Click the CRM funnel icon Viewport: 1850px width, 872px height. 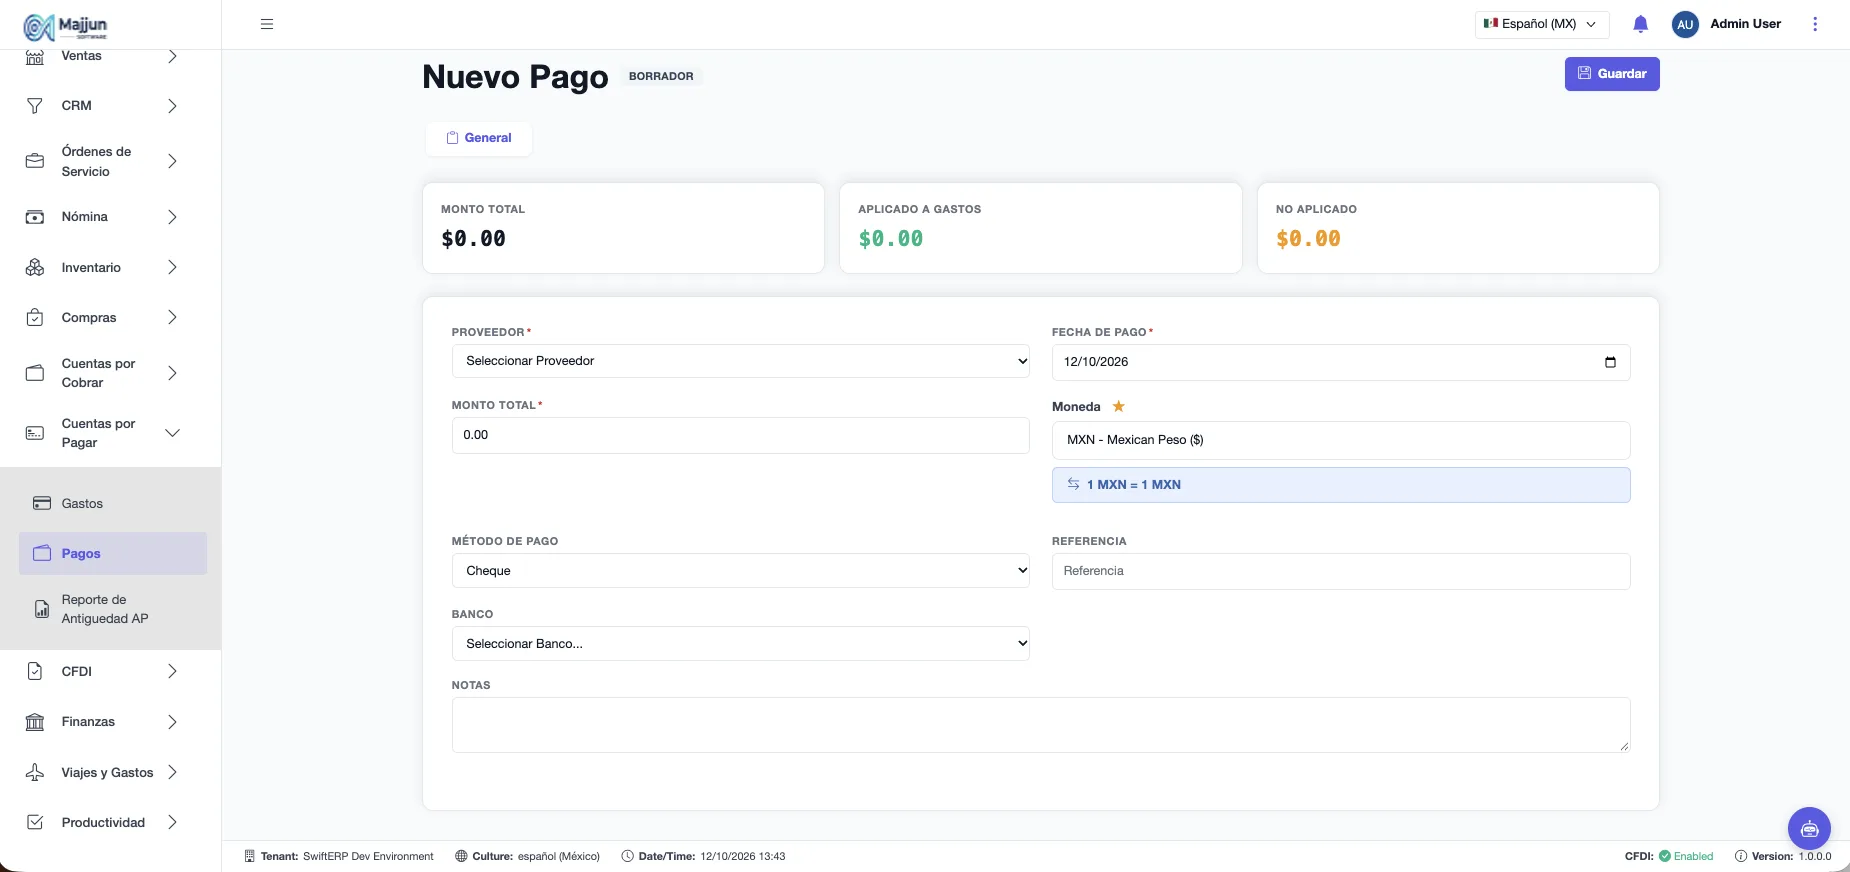click(35, 106)
